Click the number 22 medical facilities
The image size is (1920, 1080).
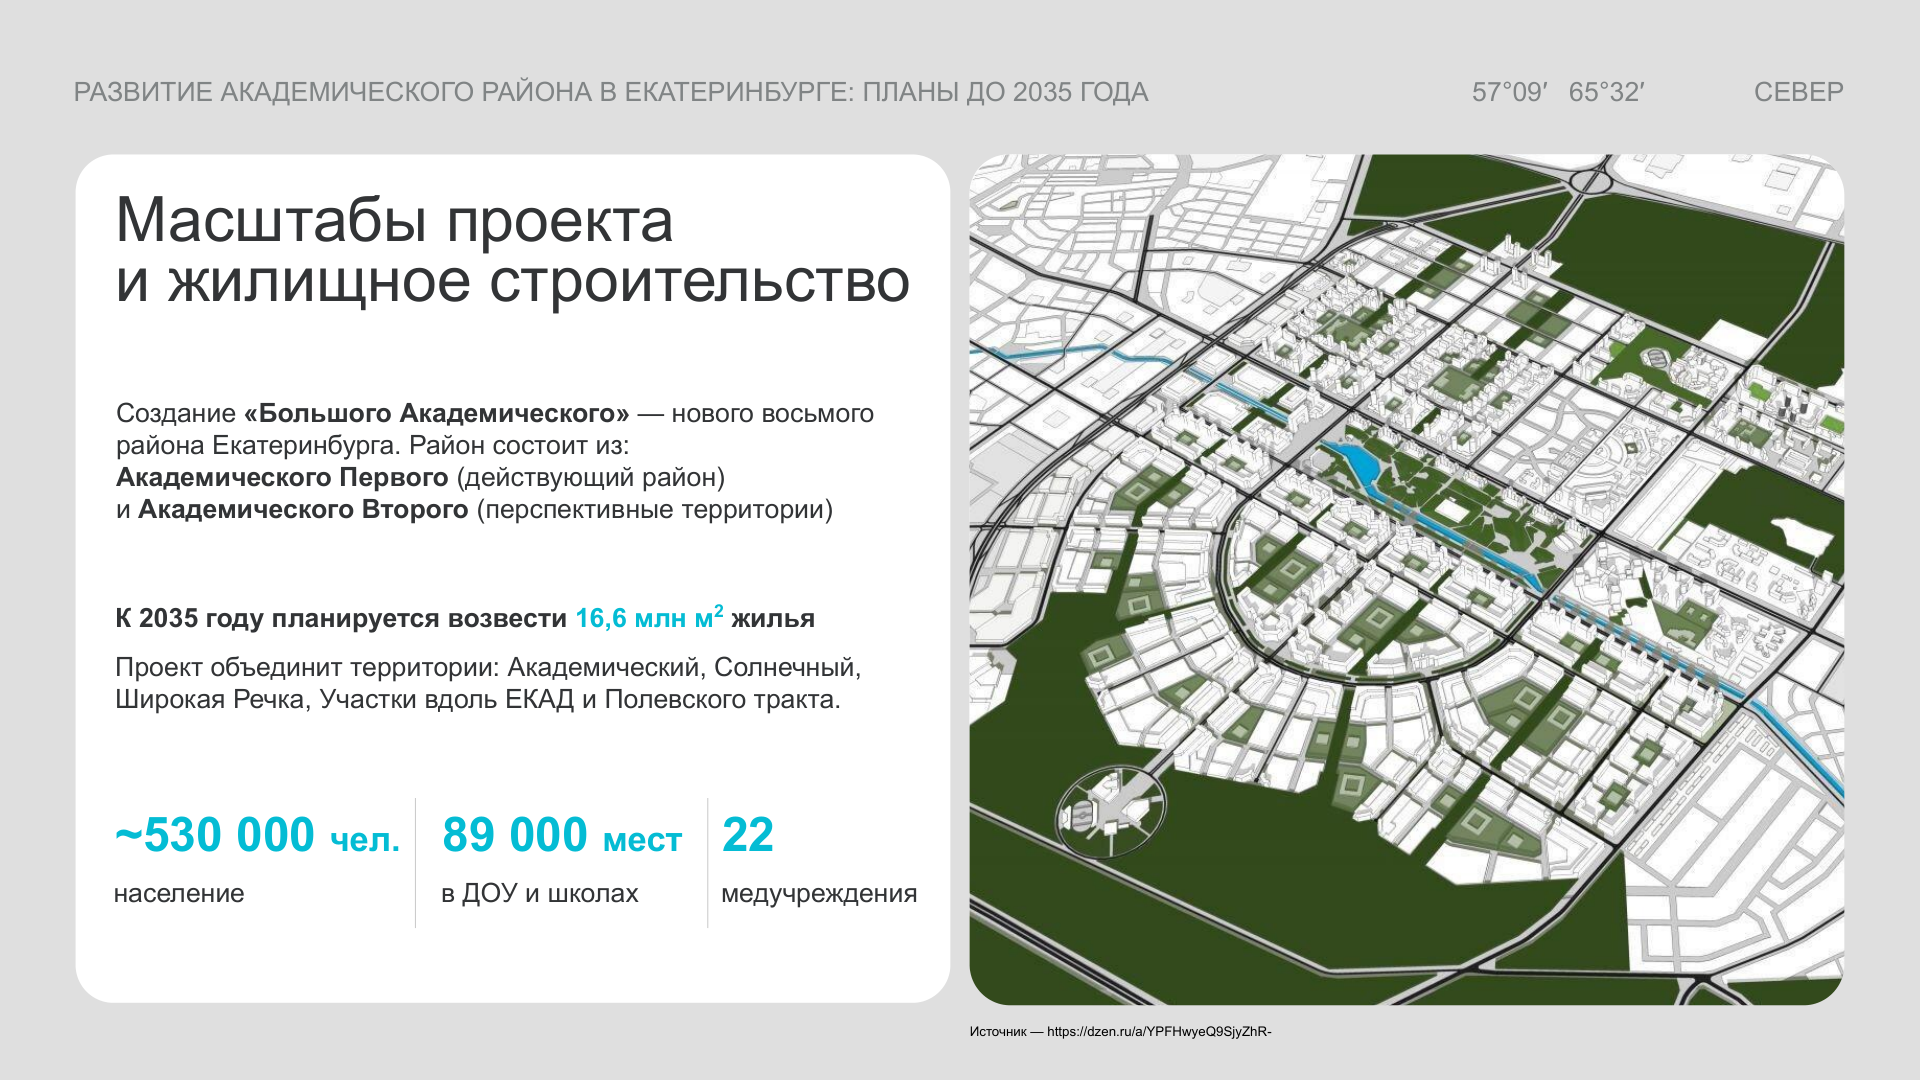(x=747, y=836)
